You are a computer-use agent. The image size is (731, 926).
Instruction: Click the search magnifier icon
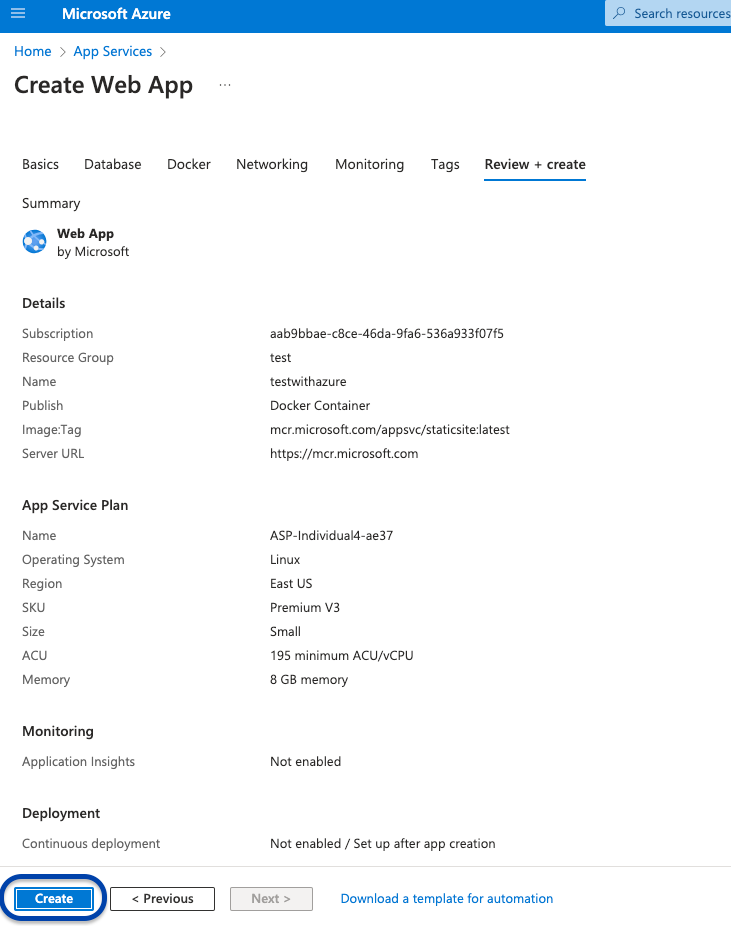click(x=619, y=13)
